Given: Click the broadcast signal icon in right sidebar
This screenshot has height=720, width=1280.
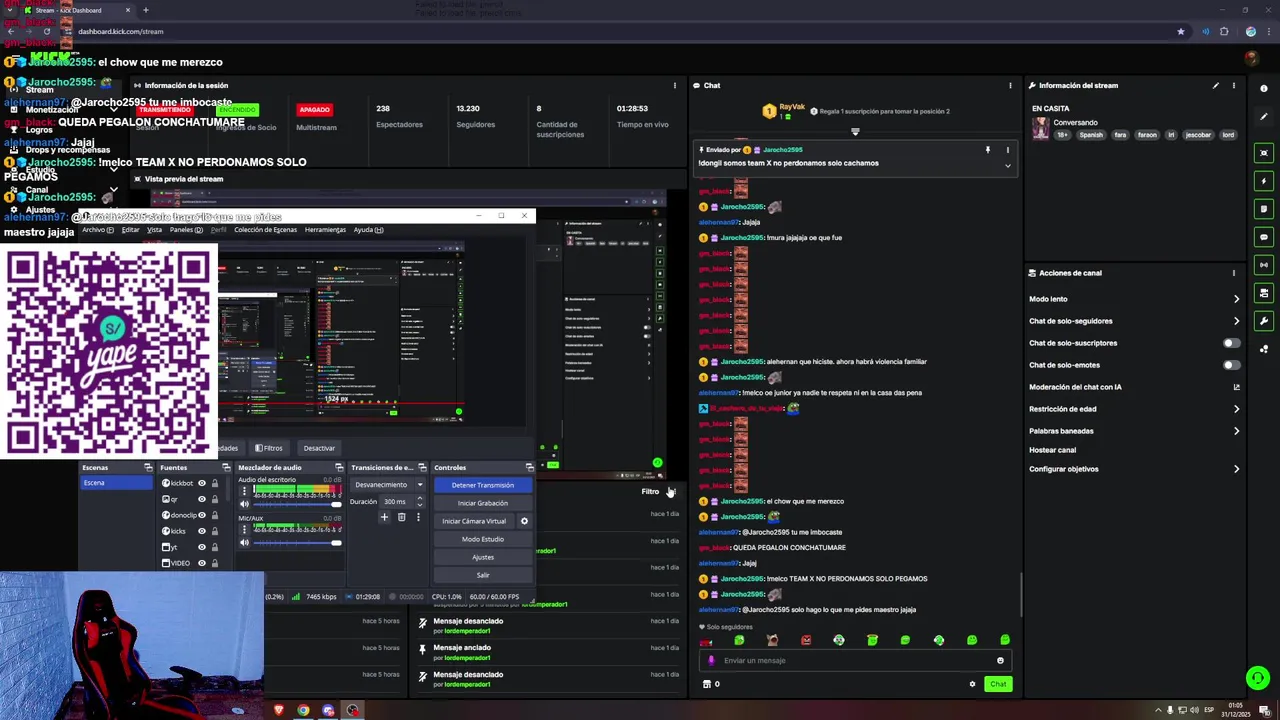Looking at the screenshot, I should click(1264, 265).
